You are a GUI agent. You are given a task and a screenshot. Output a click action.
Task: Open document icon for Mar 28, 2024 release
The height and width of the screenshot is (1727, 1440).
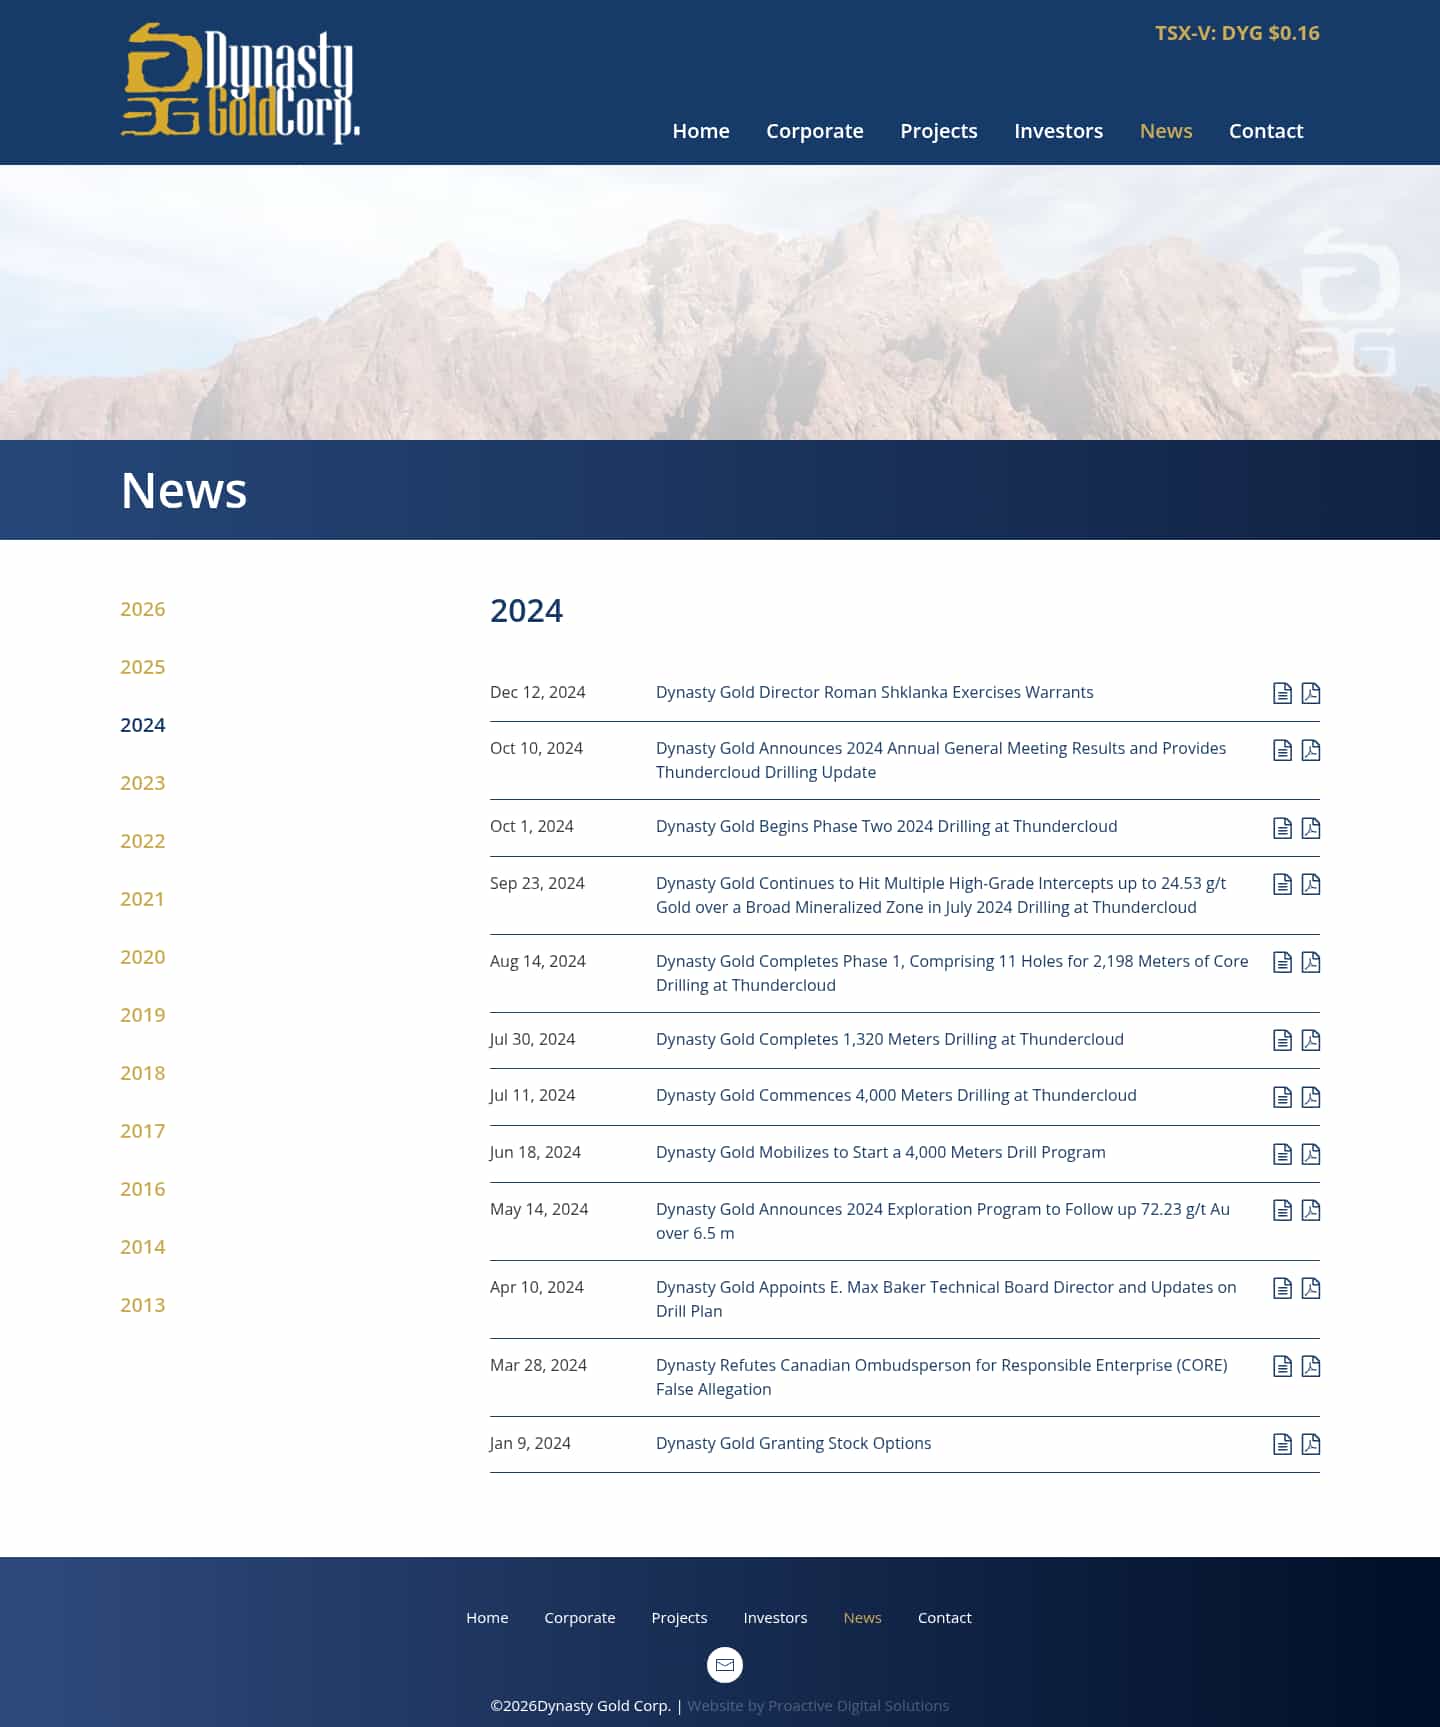[1282, 1366]
